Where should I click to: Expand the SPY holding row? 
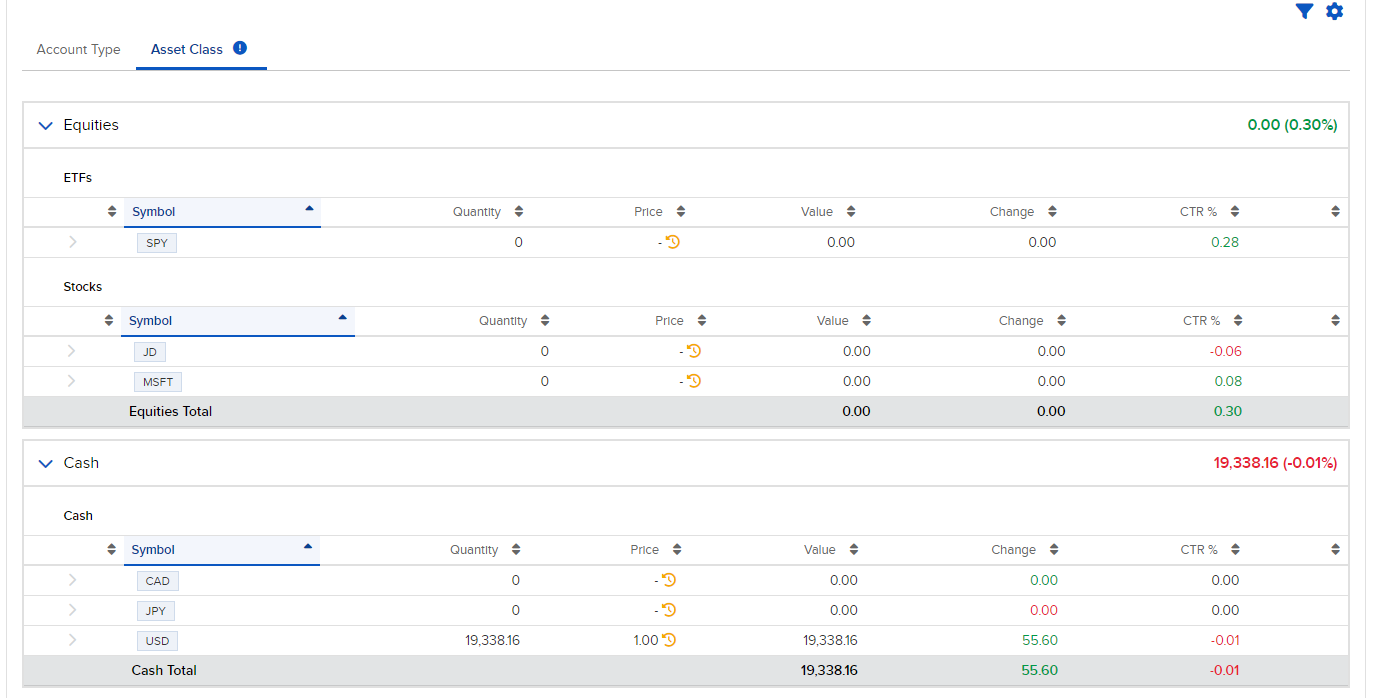tap(71, 242)
